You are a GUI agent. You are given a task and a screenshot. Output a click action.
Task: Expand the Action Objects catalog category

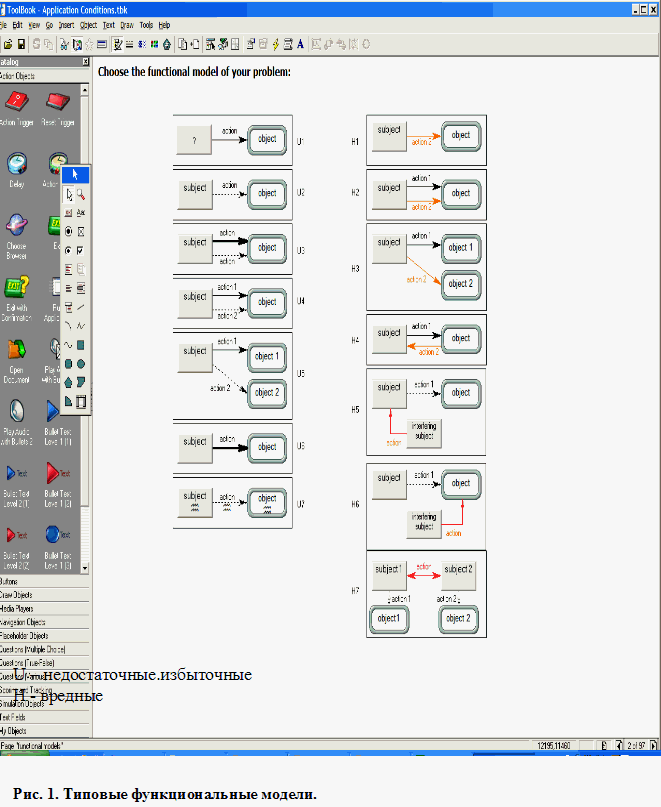pyautogui.click(x=44, y=76)
